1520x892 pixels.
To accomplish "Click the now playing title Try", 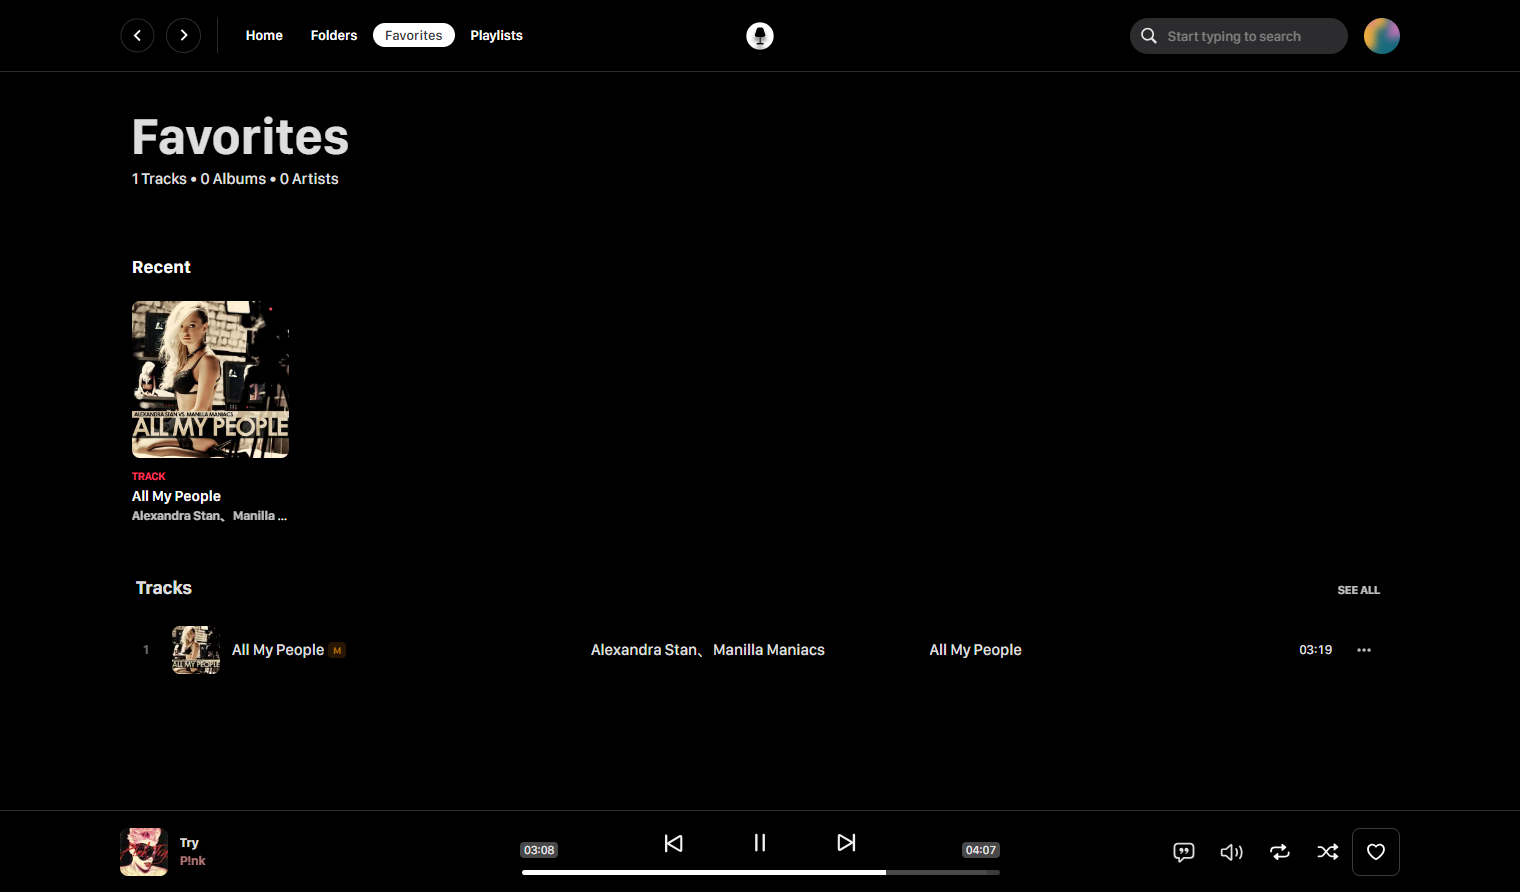I will coord(189,843).
